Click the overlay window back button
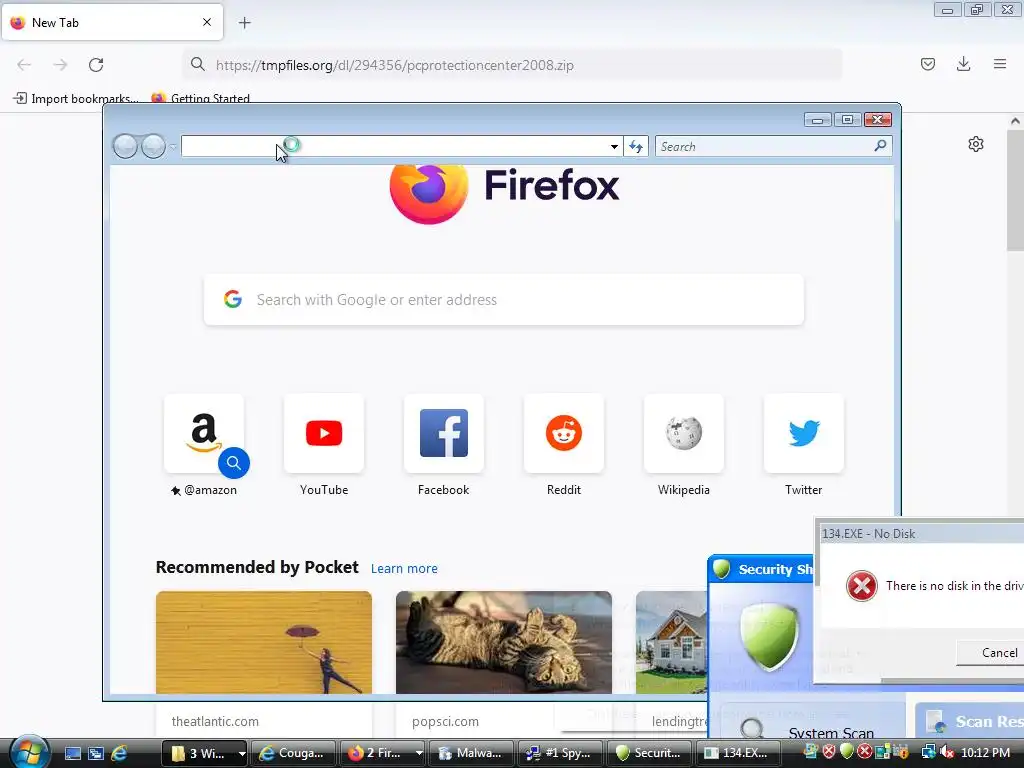This screenshot has height=768, width=1024. (x=125, y=146)
